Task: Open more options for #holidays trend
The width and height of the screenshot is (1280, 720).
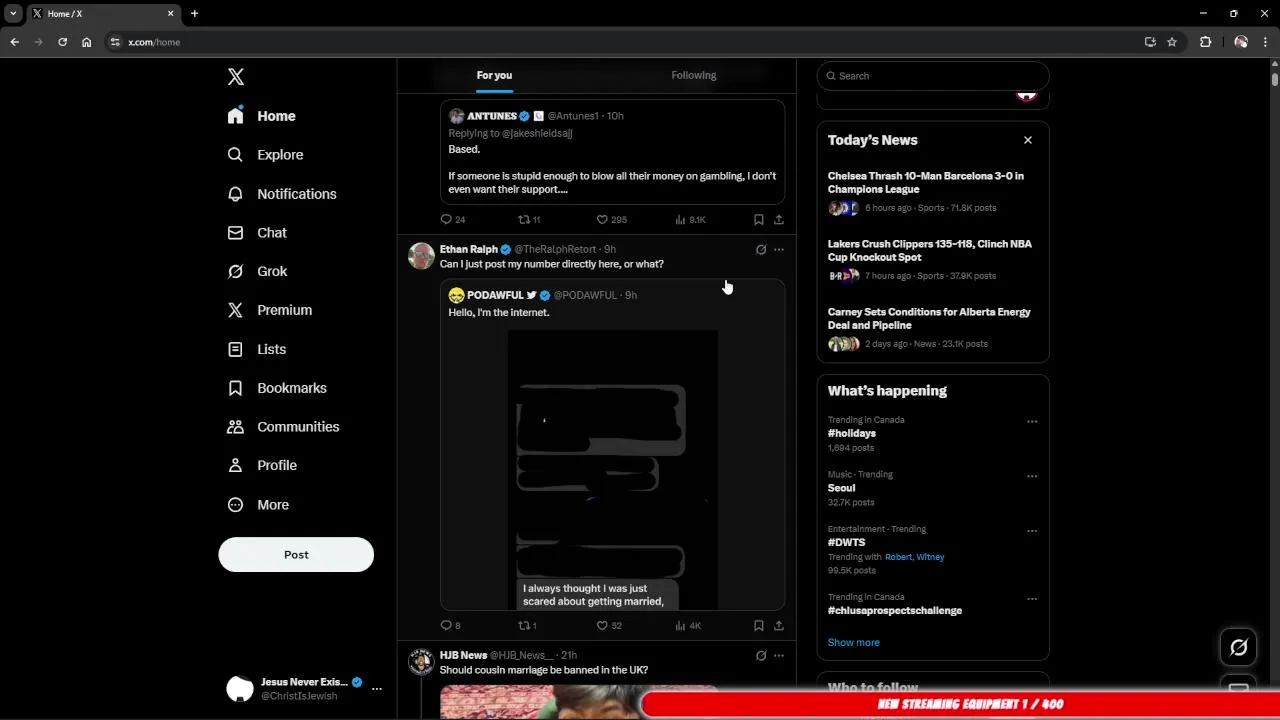Action: (x=1032, y=422)
